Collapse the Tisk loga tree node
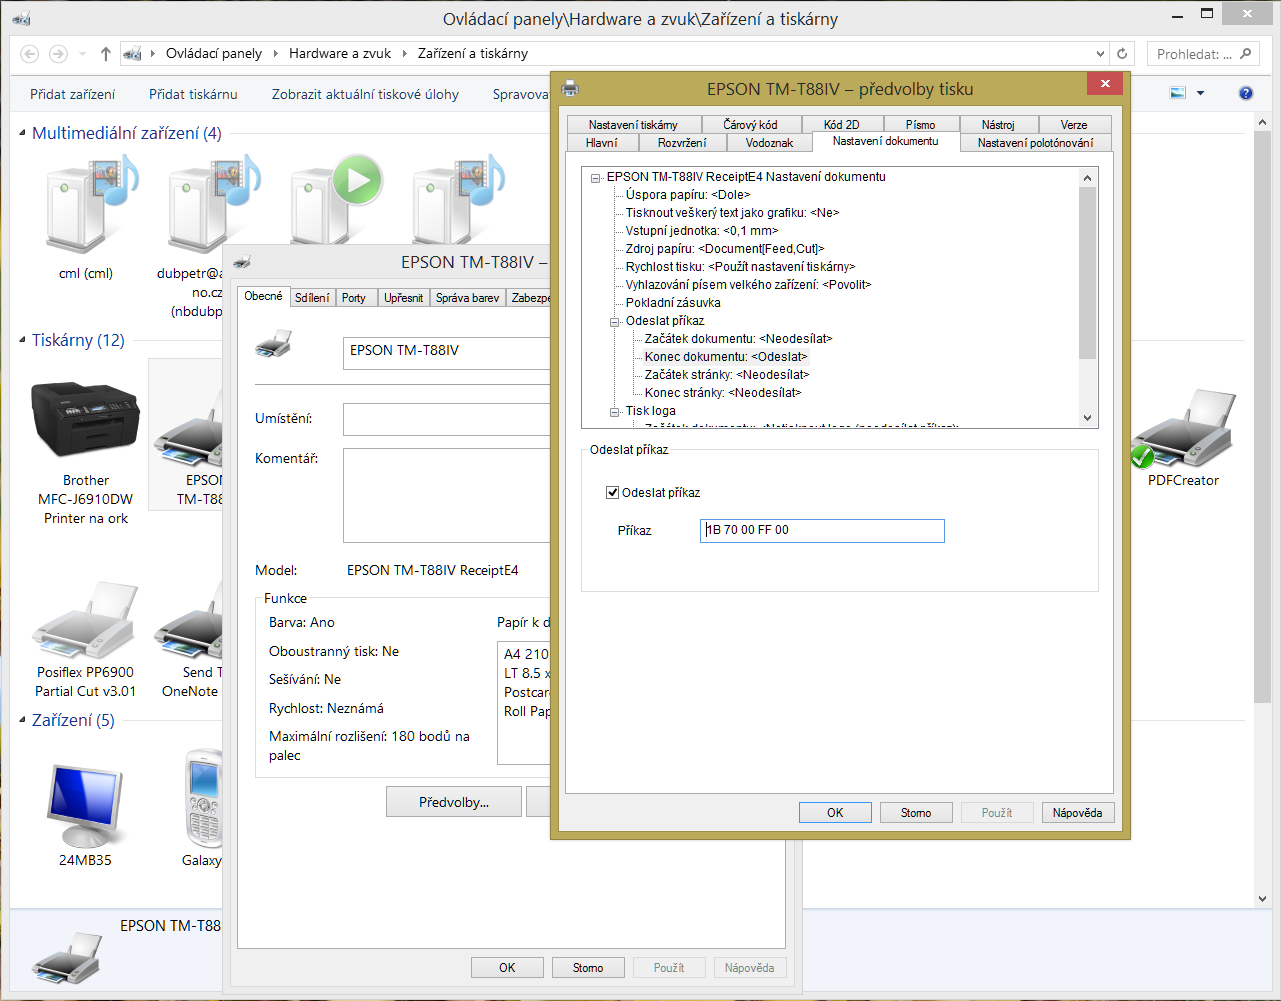Viewport: 1281px width, 1001px height. pos(615,411)
